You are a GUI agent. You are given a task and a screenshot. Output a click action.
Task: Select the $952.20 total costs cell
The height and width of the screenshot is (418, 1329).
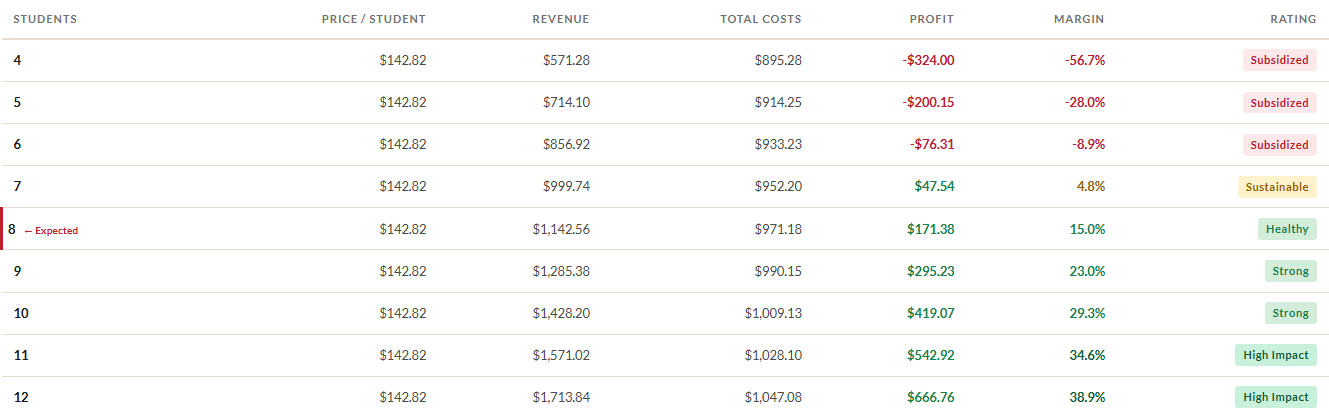(778, 186)
